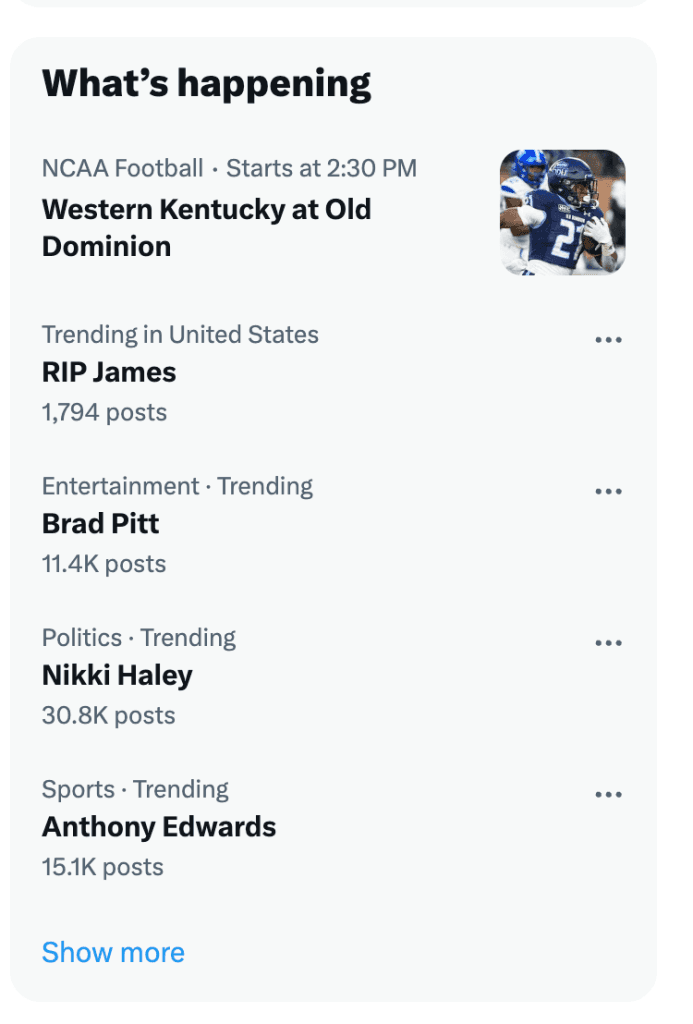Open the Western Kentucky at Old Dominion event

206,228
